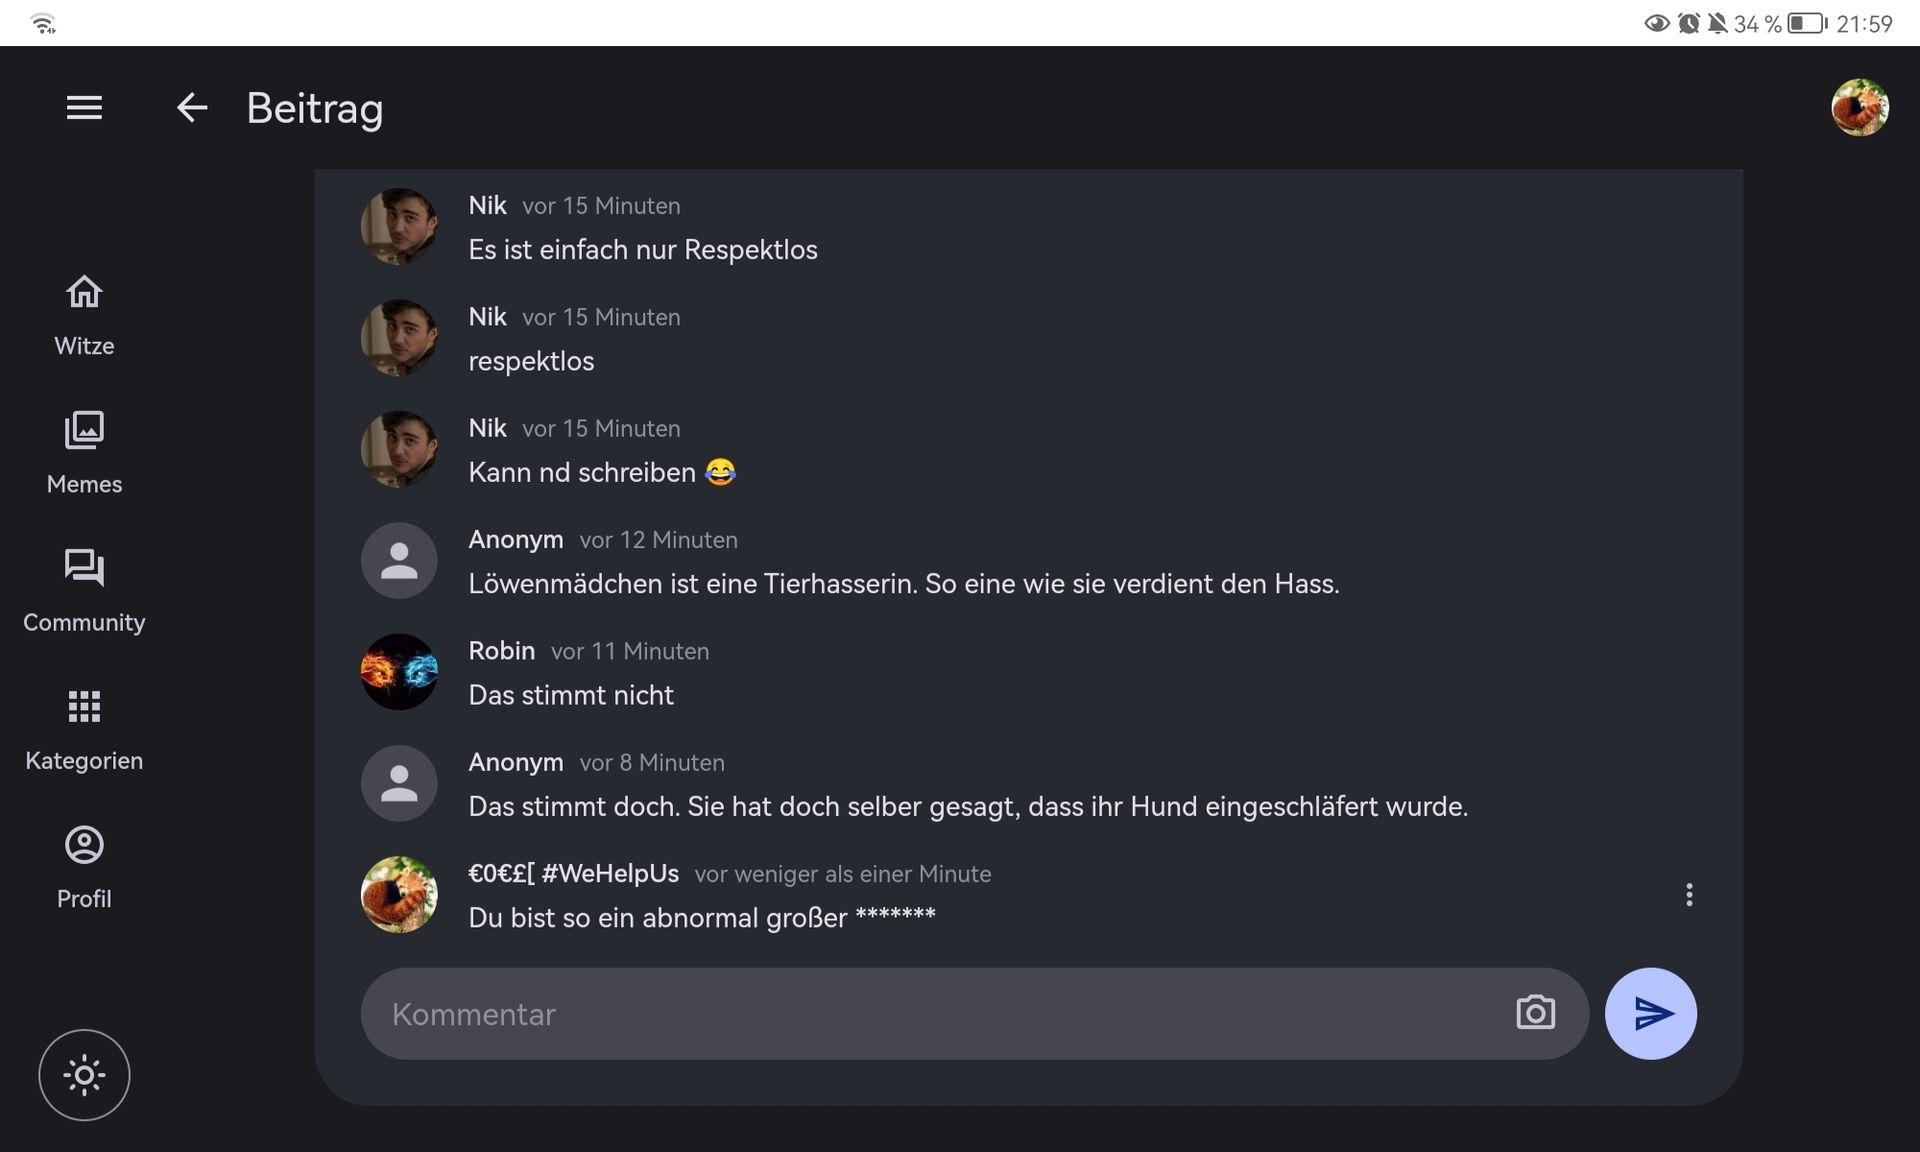Open the hamburger navigation menu

click(x=84, y=108)
